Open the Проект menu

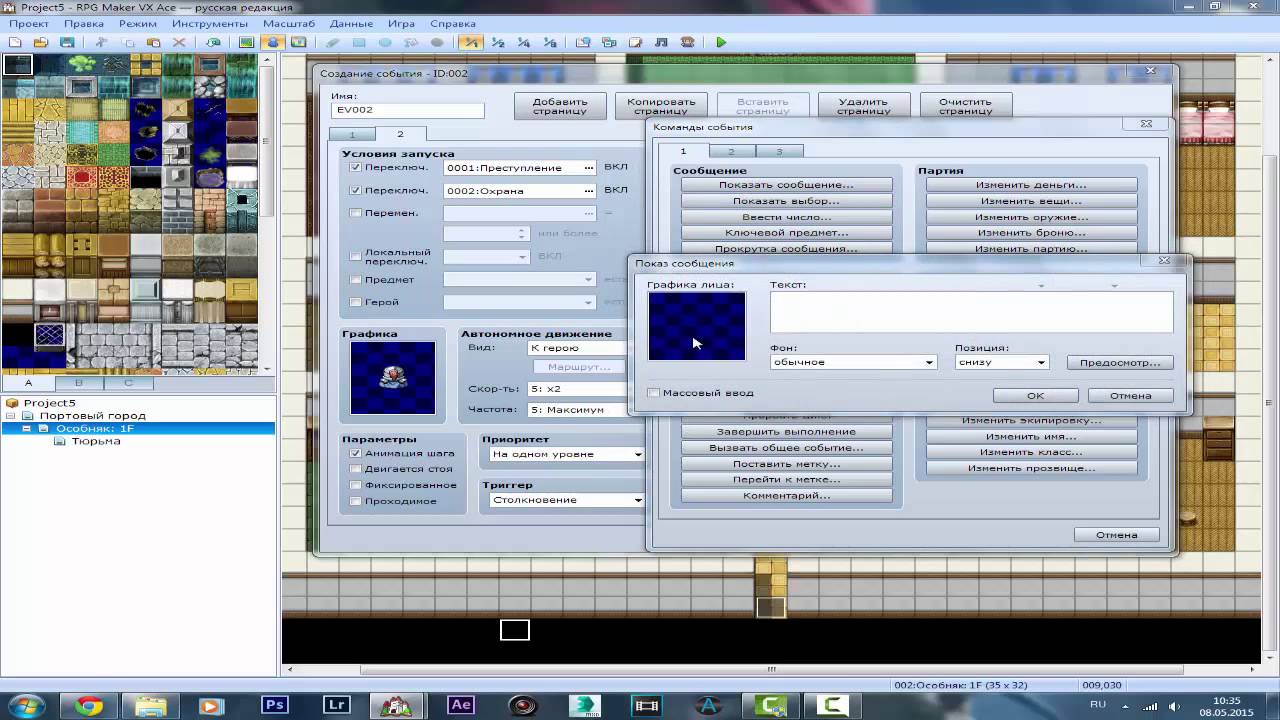pos(29,23)
